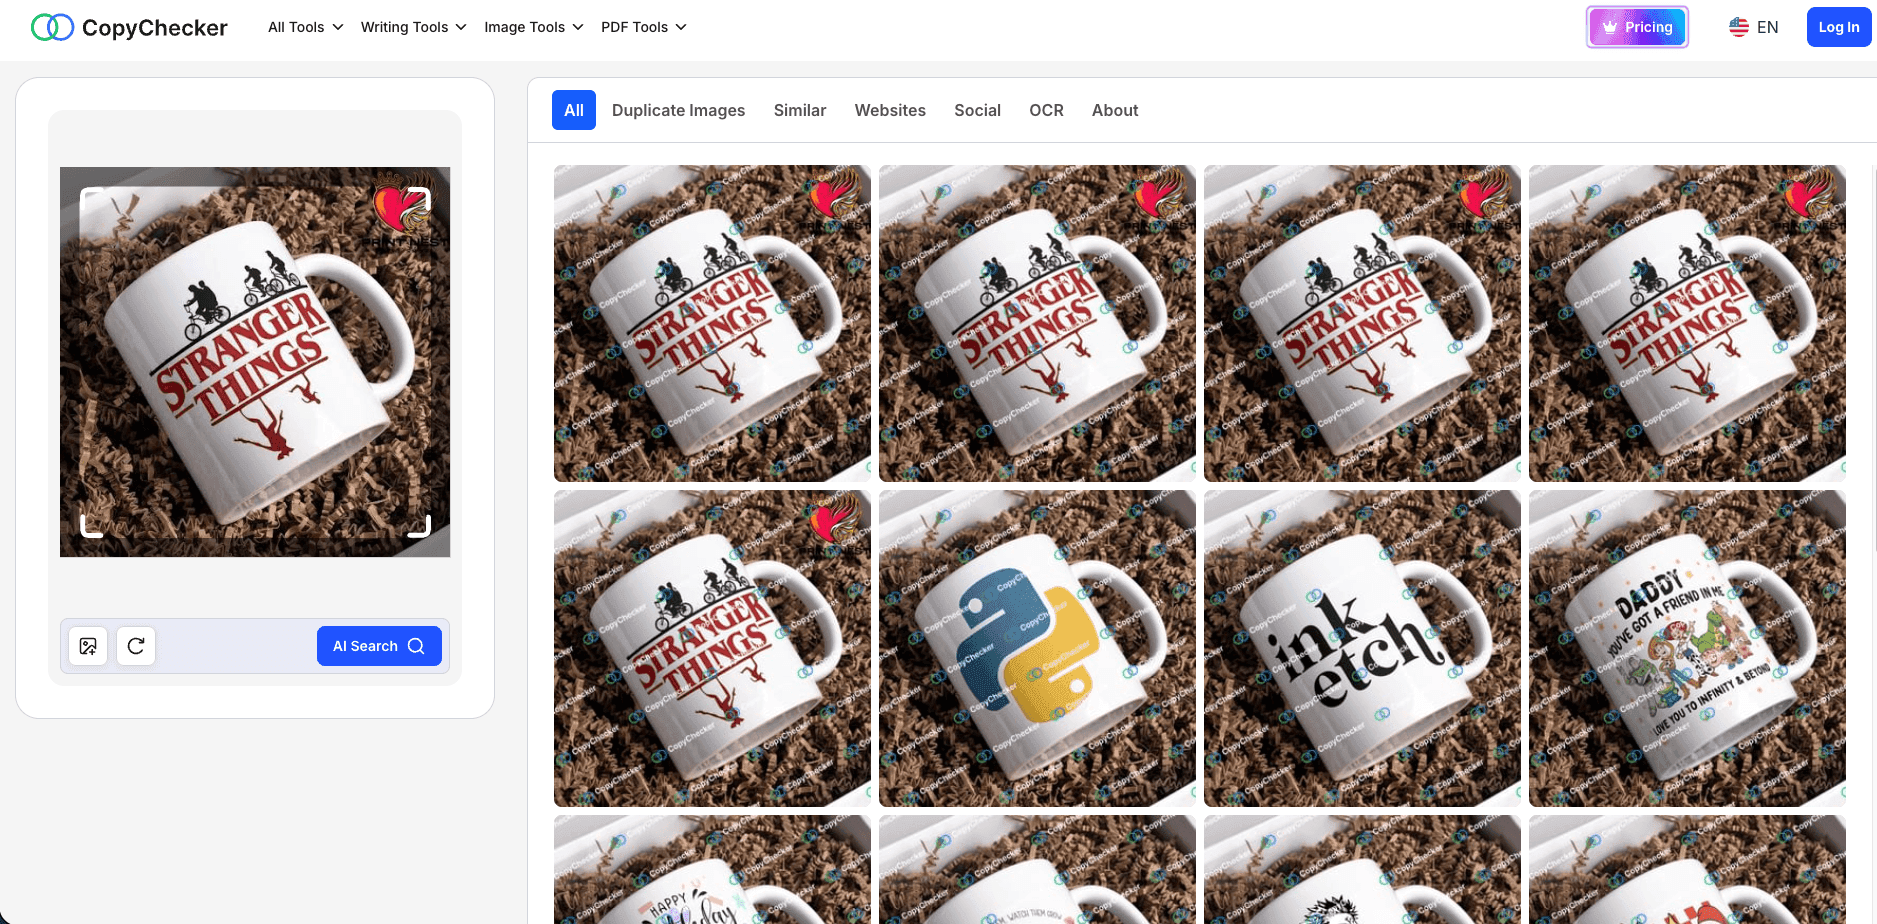Click the uploaded Stranger Things mug preview
1877x924 pixels.
pyautogui.click(x=255, y=362)
